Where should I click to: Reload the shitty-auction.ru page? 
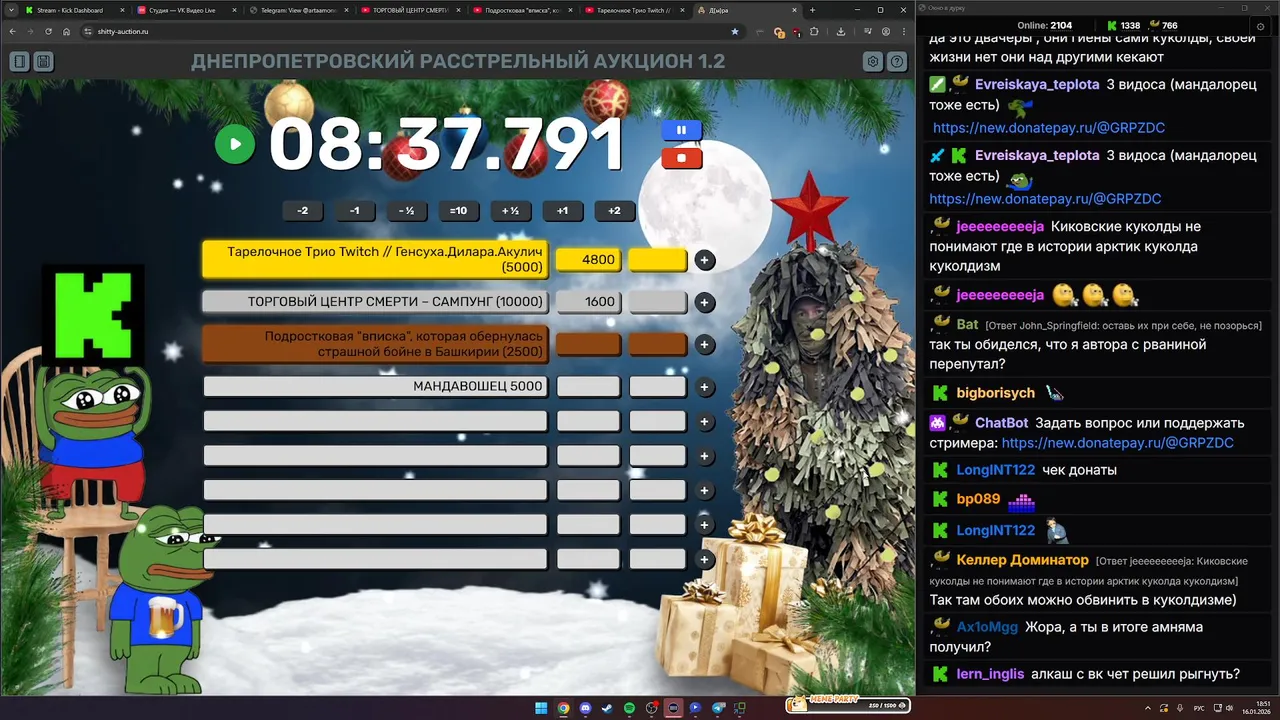click(x=48, y=31)
